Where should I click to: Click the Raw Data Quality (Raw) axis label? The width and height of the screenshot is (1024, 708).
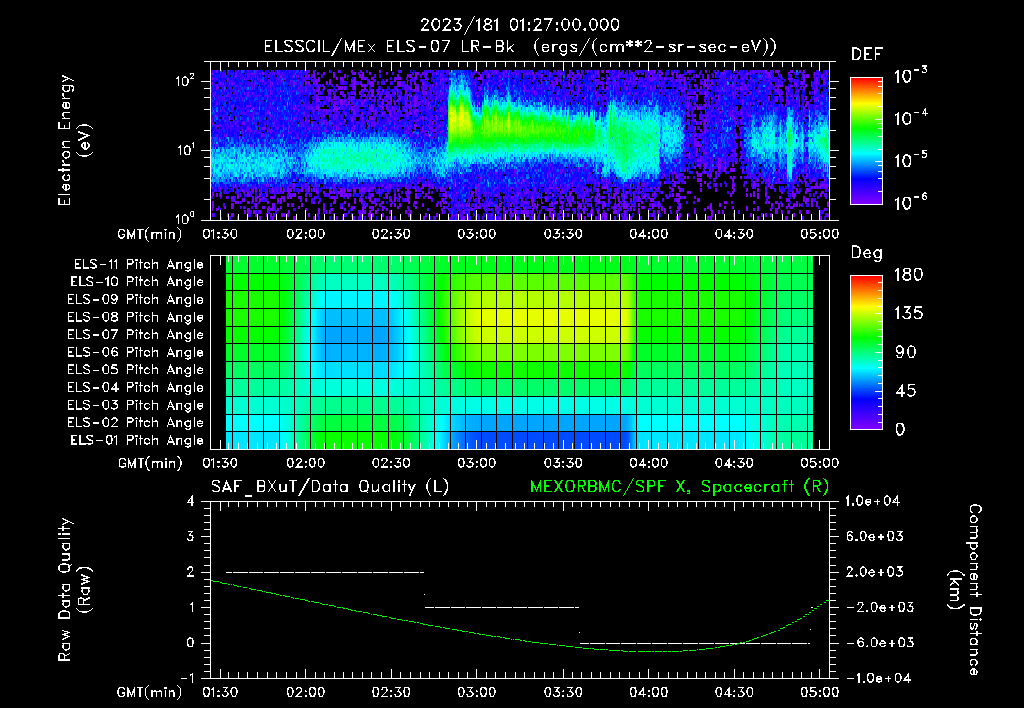[x=74, y=589]
